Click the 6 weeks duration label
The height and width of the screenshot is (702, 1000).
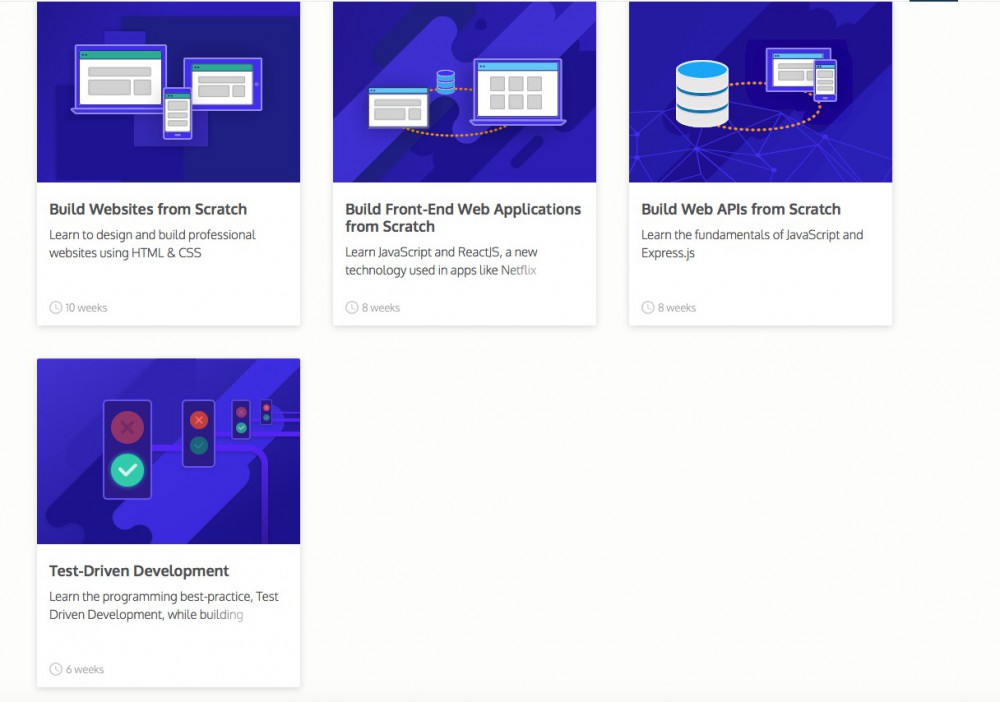tap(85, 670)
